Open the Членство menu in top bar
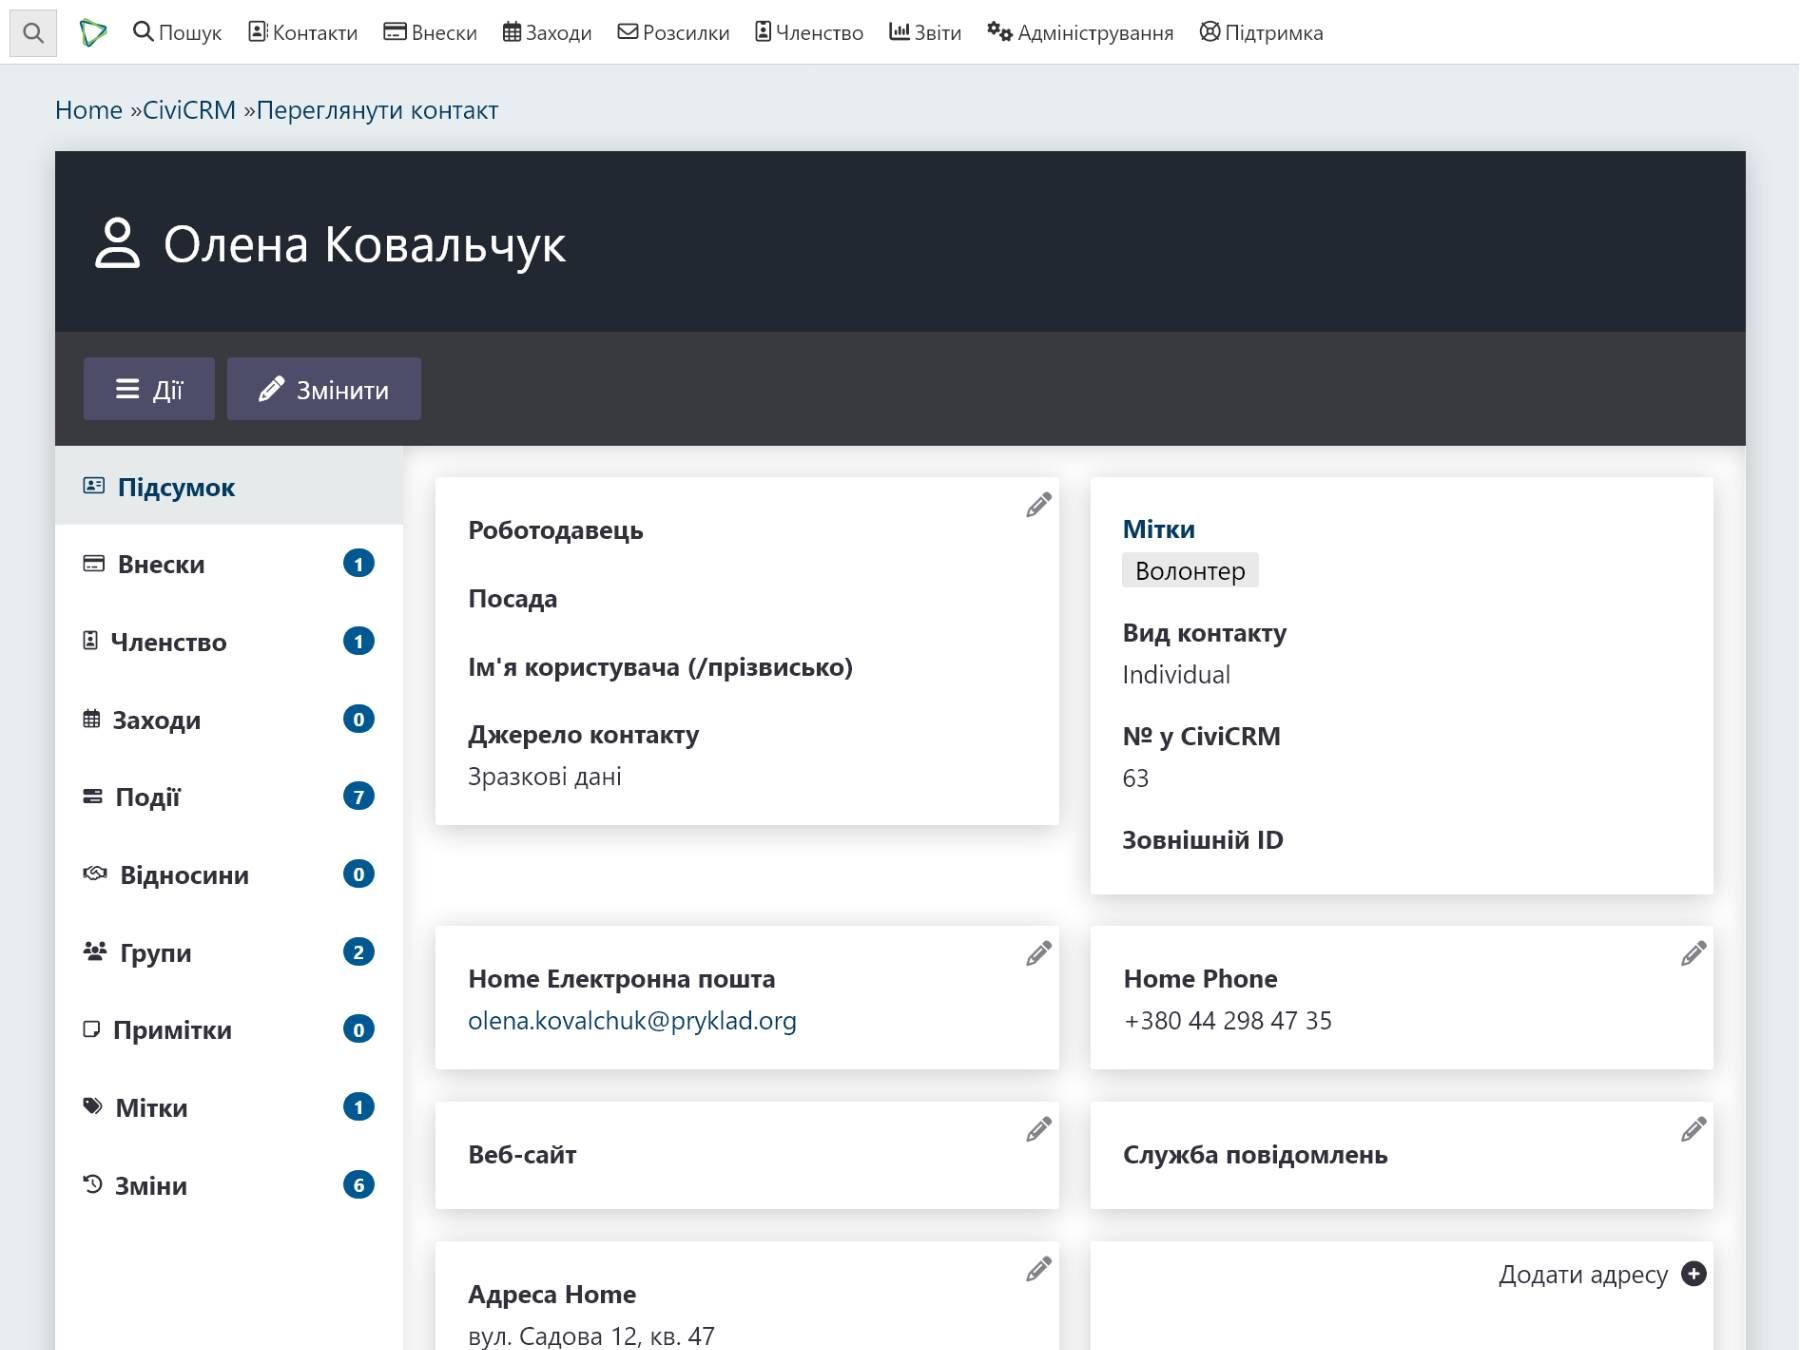This screenshot has height=1350, width=1800. [x=809, y=33]
